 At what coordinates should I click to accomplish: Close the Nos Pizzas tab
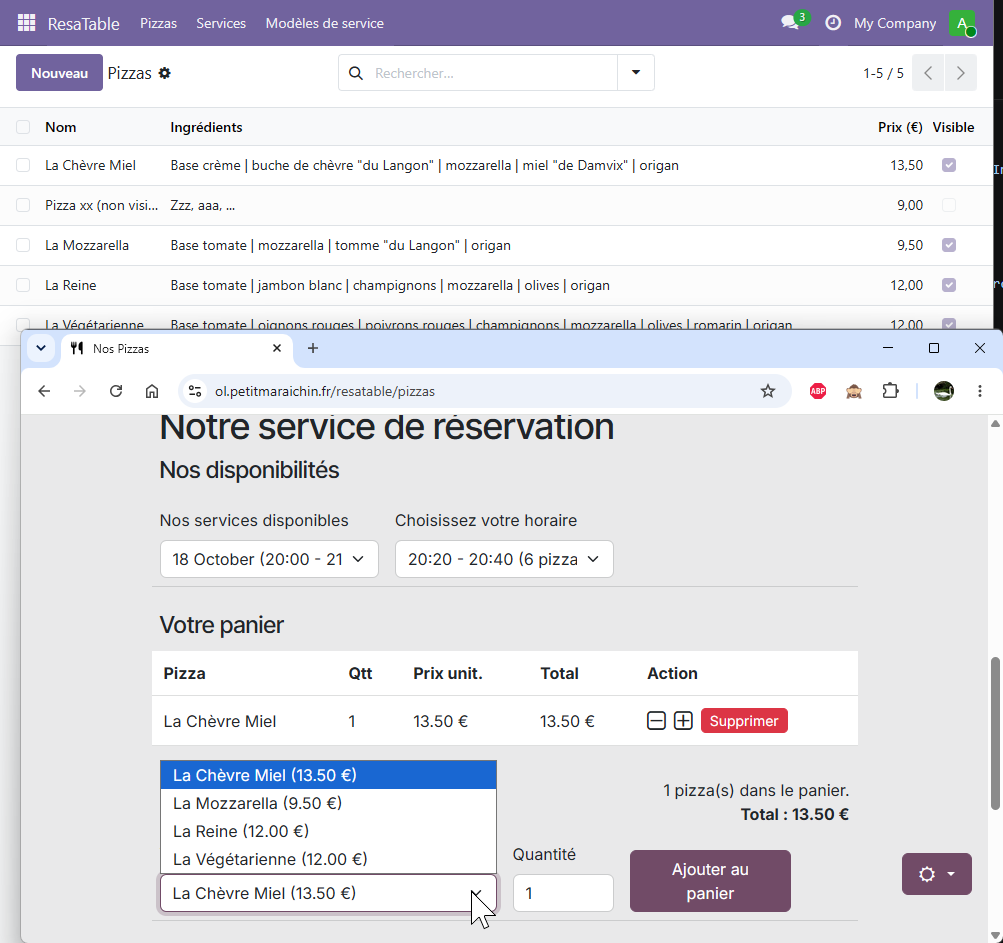[277, 348]
